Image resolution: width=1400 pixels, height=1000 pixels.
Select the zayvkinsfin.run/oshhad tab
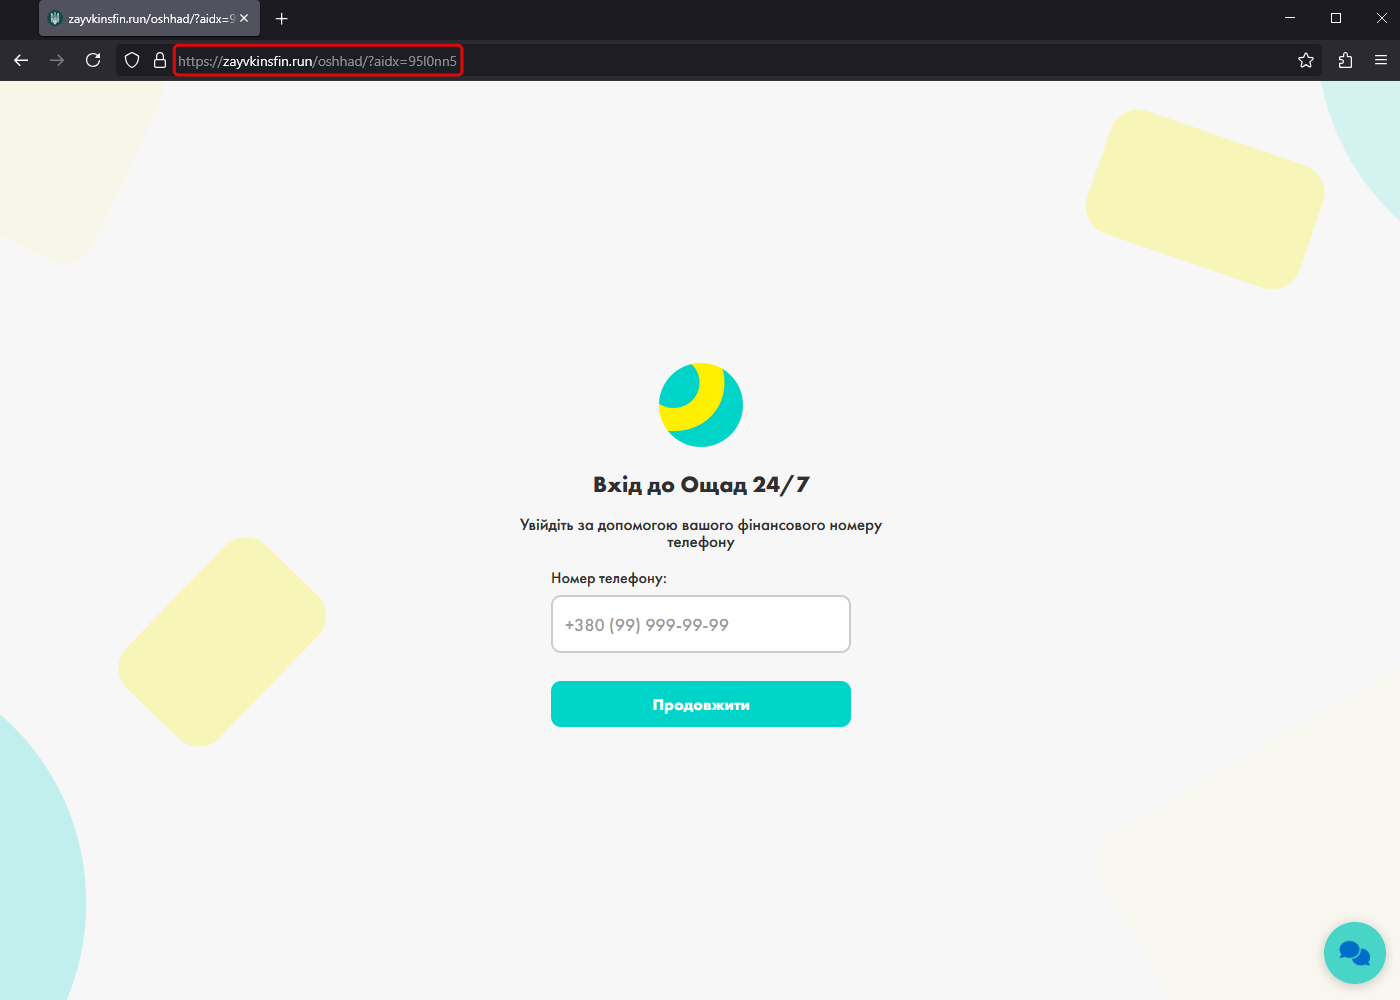[x=149, y=19]
